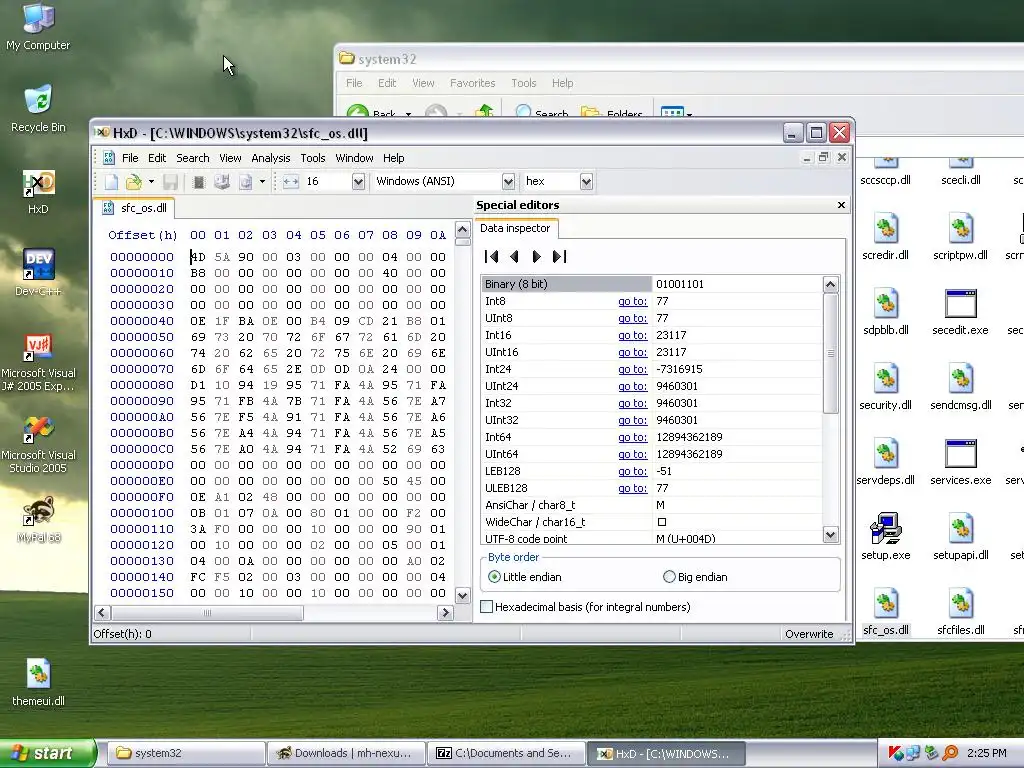1024x768 pixels.
Task: Expand the Open file dropdown arrow
Action: (151, 182)
